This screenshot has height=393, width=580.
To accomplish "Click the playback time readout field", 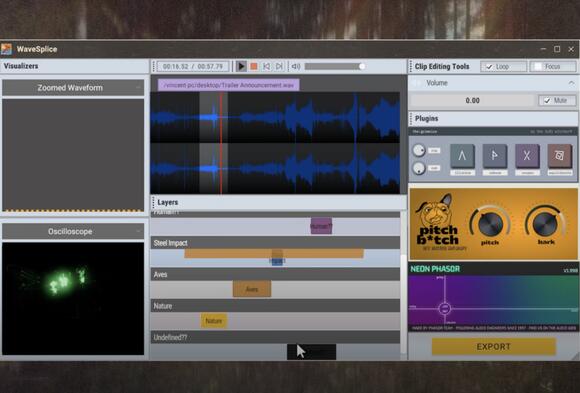I will pyautogui.click(x=193, y=67).
